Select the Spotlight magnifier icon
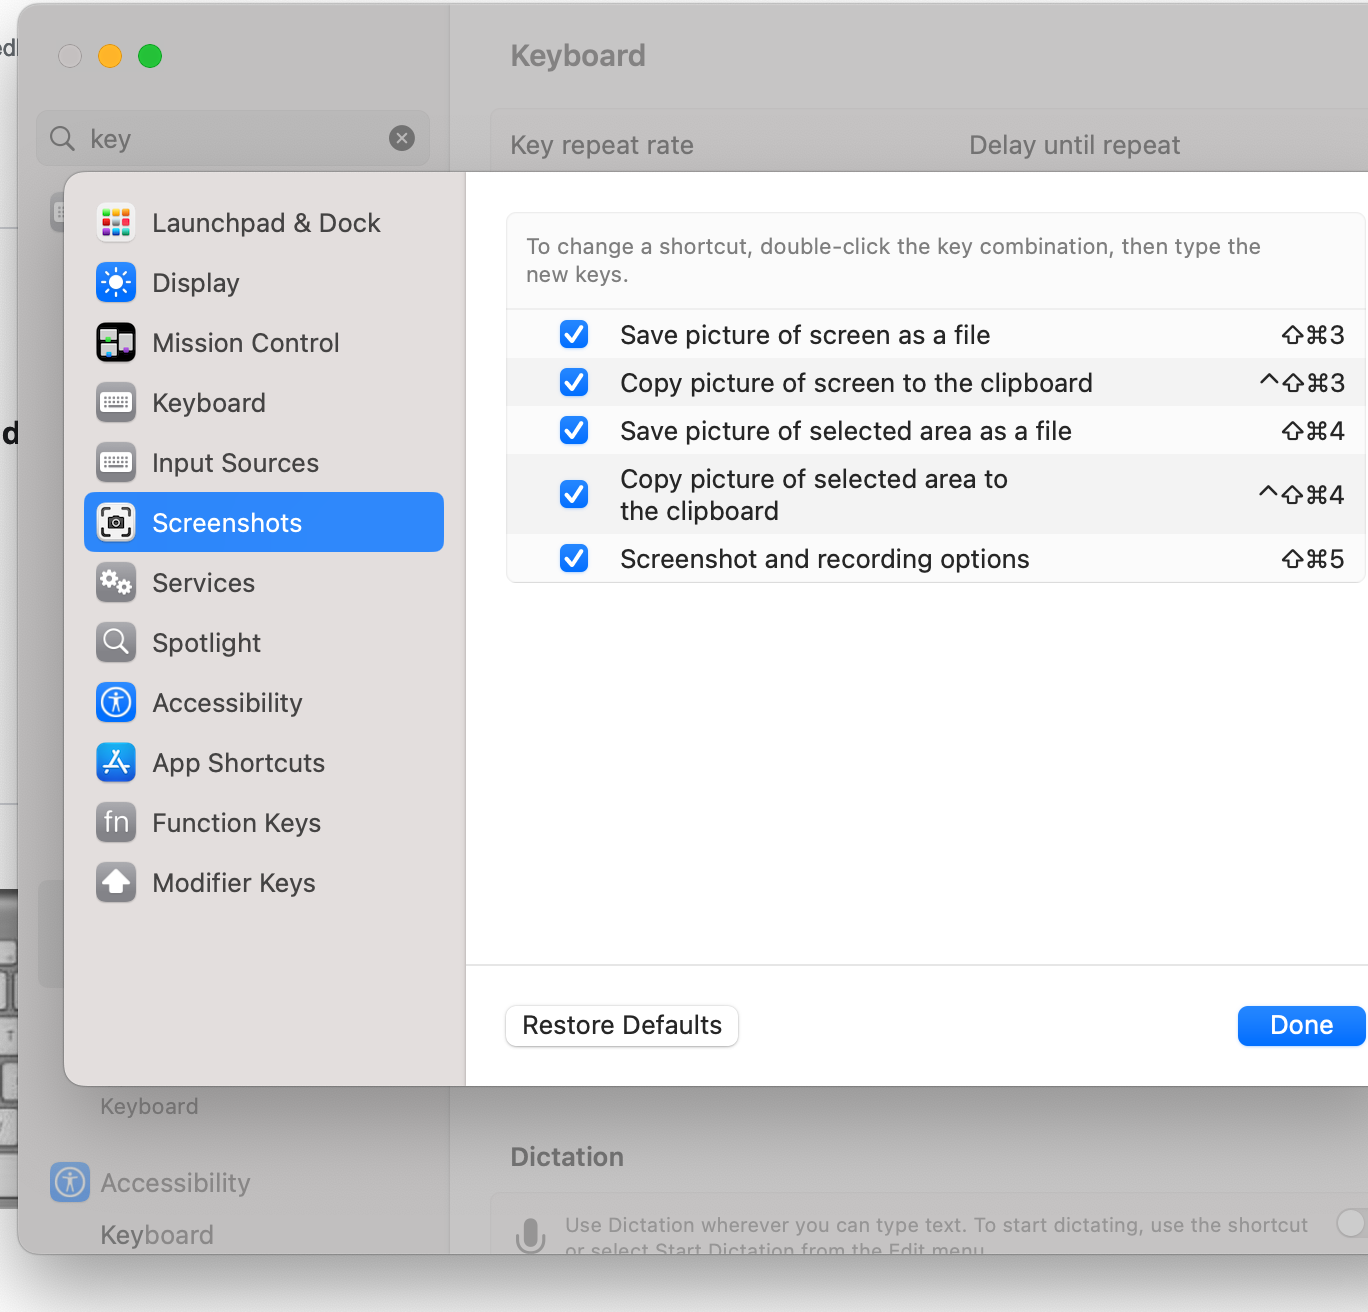This screenshot has width=1368, height=1312. tap(116, 643)
